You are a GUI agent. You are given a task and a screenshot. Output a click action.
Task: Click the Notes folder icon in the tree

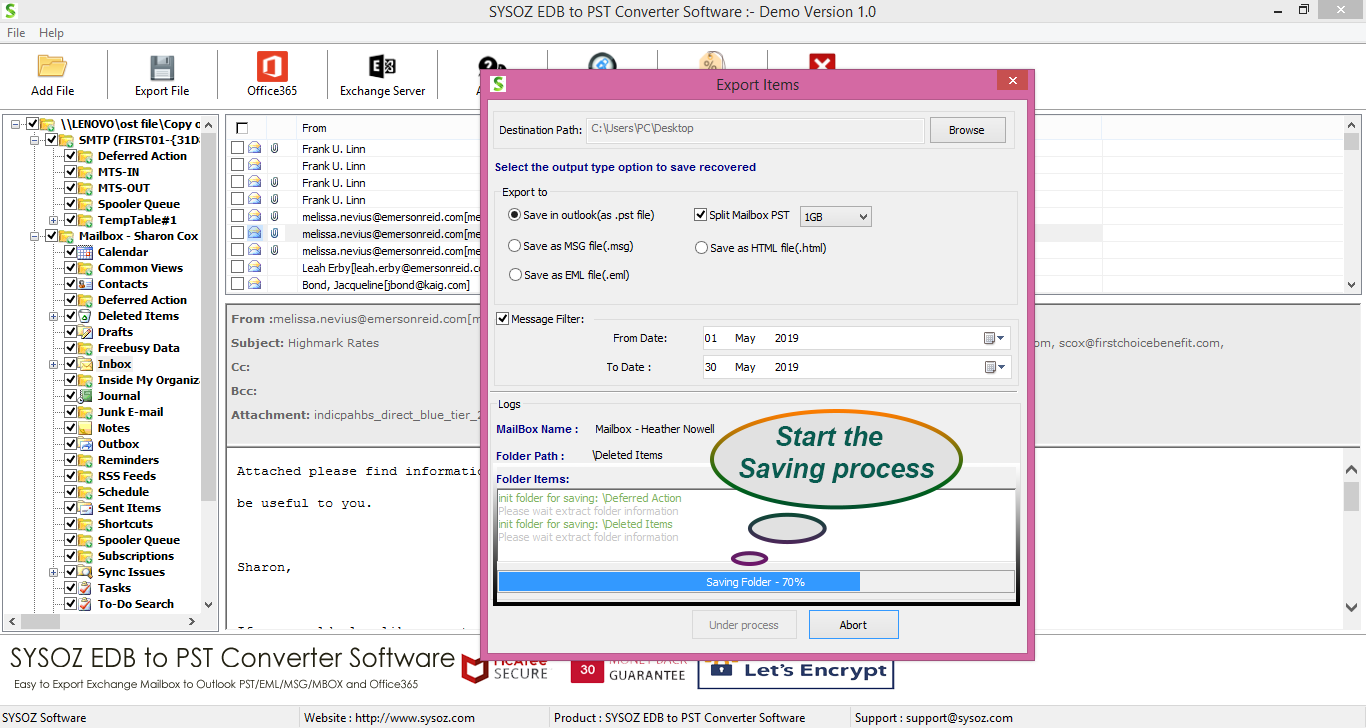point(86,428)
